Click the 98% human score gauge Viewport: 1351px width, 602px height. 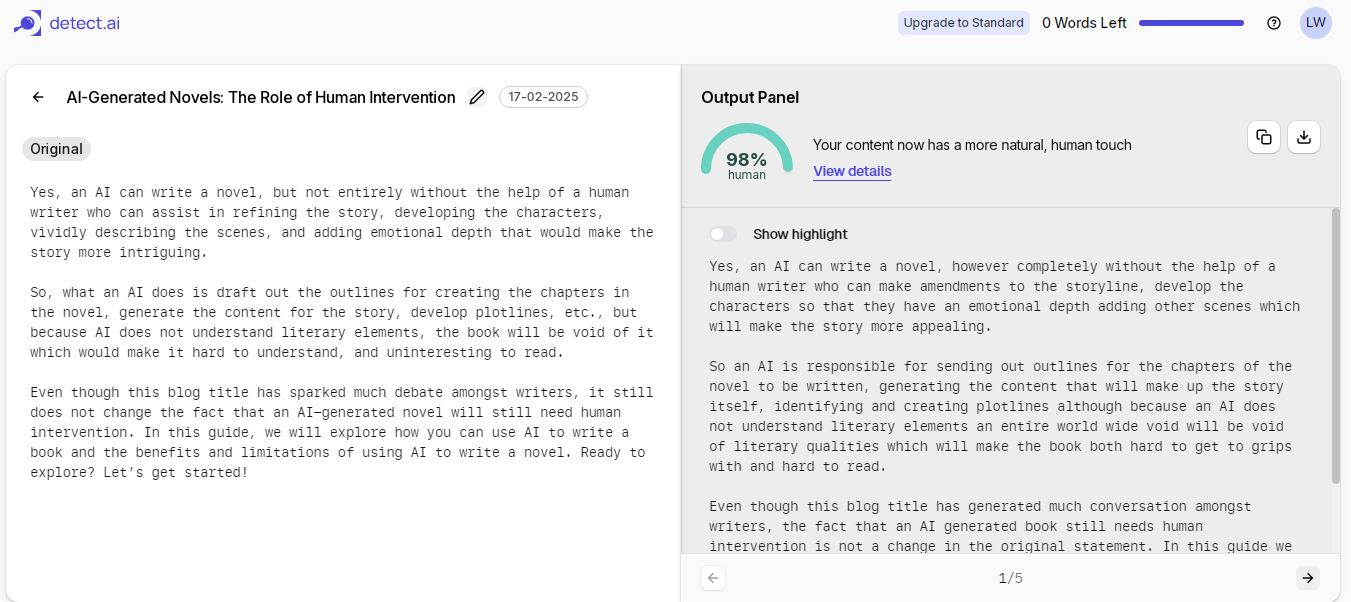coord(747,152)
